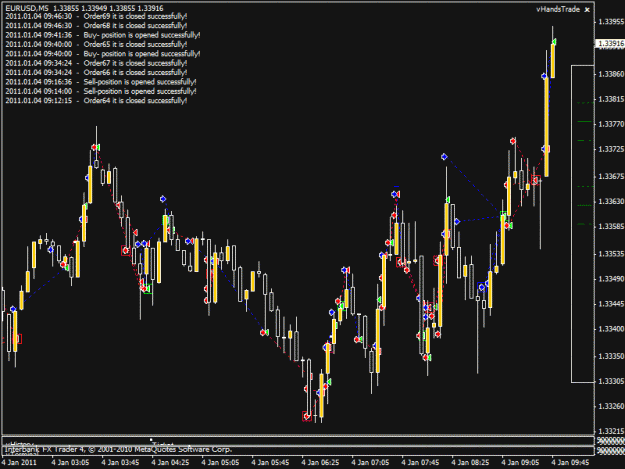Click the 1.33490 price scale label
The height and width of the screenshot is (469, 625).
[x=611, y=279]
